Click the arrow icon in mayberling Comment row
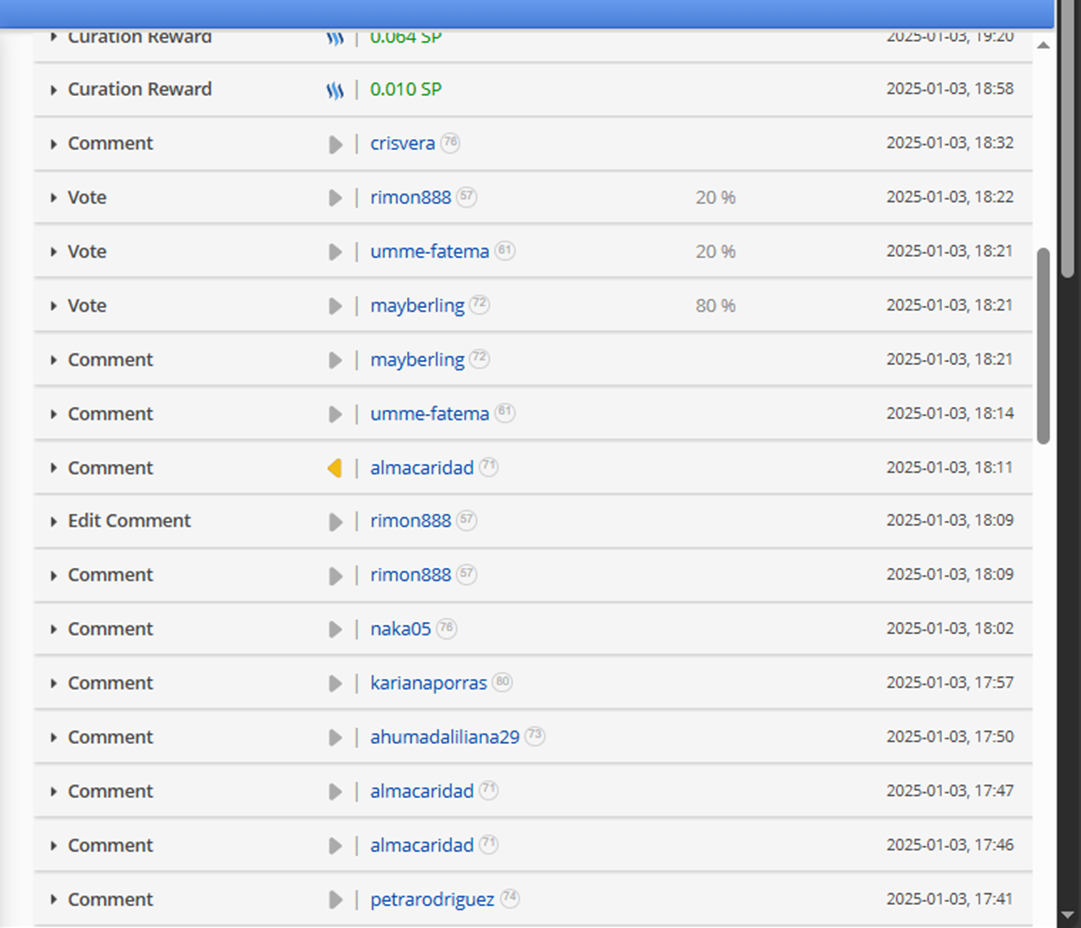 point(336,360)
